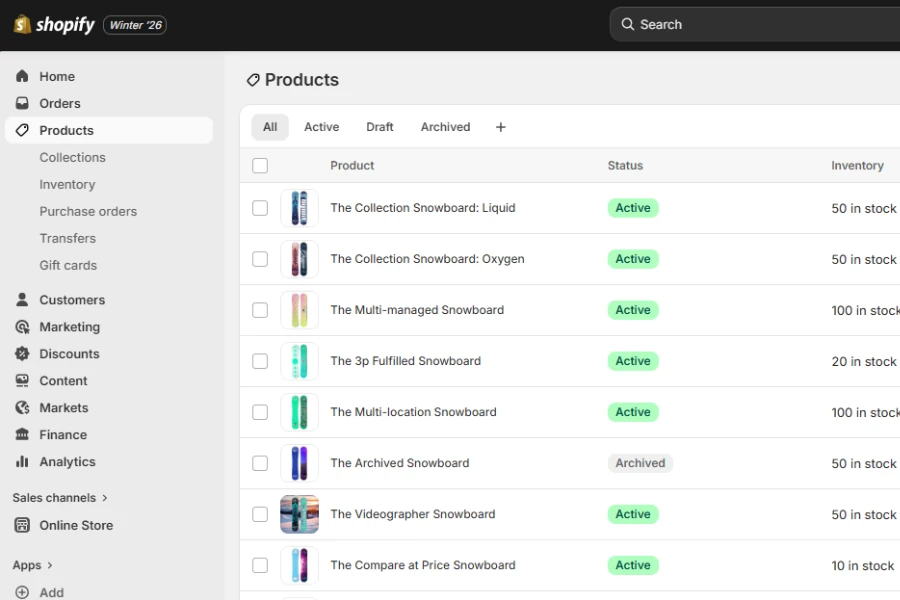Select the Analytics bar chart icon
Viewport: 900px width, 600px height.
(21, 461)
